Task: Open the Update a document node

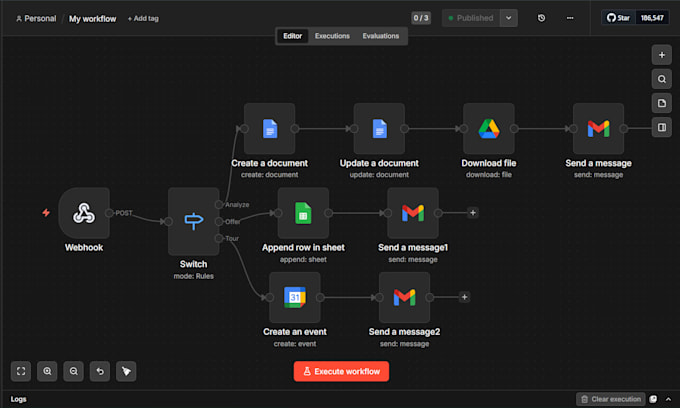Action: (379, 128)
